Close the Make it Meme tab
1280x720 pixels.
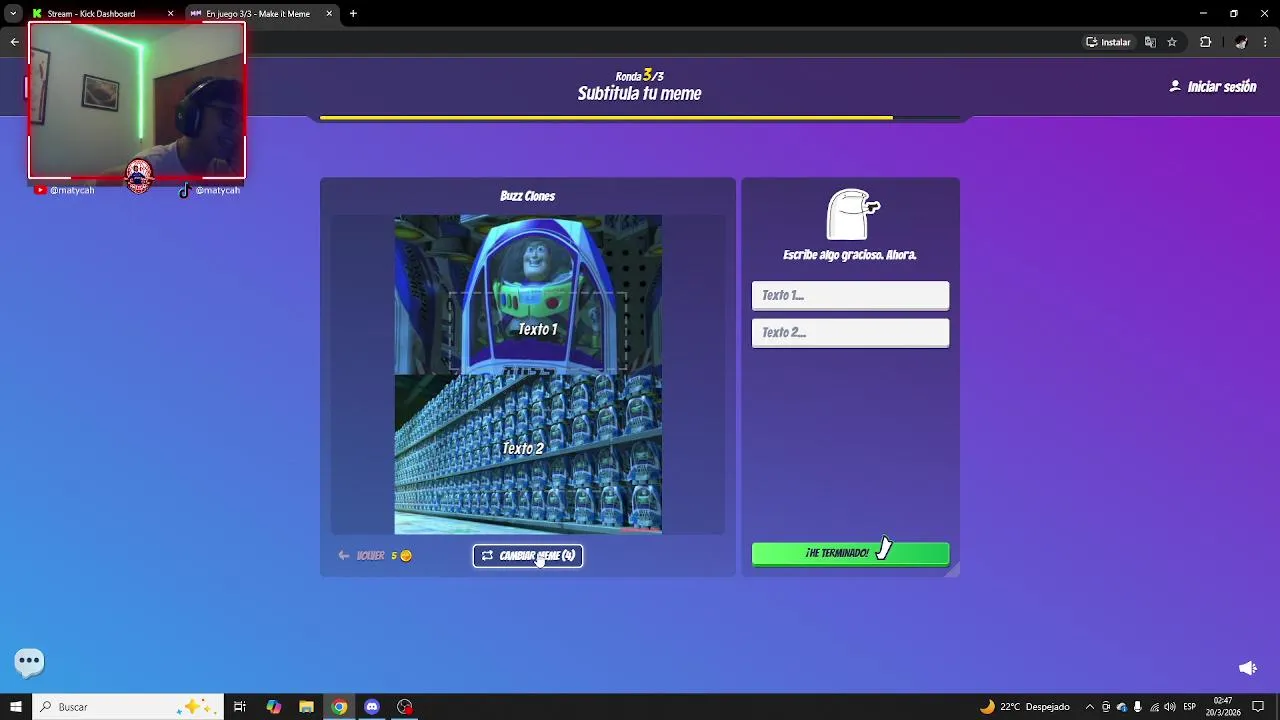click(329, 14)
